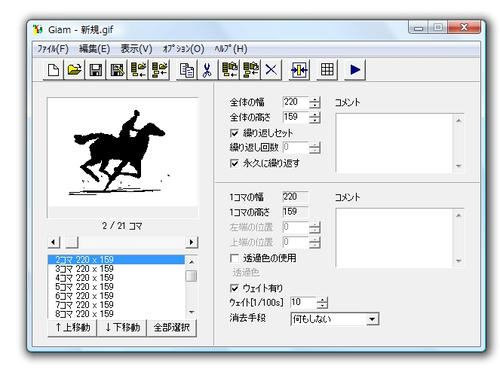Click the frame slider left arrow
This screenshot has height=372, width=500.
(x=54, y=242)
